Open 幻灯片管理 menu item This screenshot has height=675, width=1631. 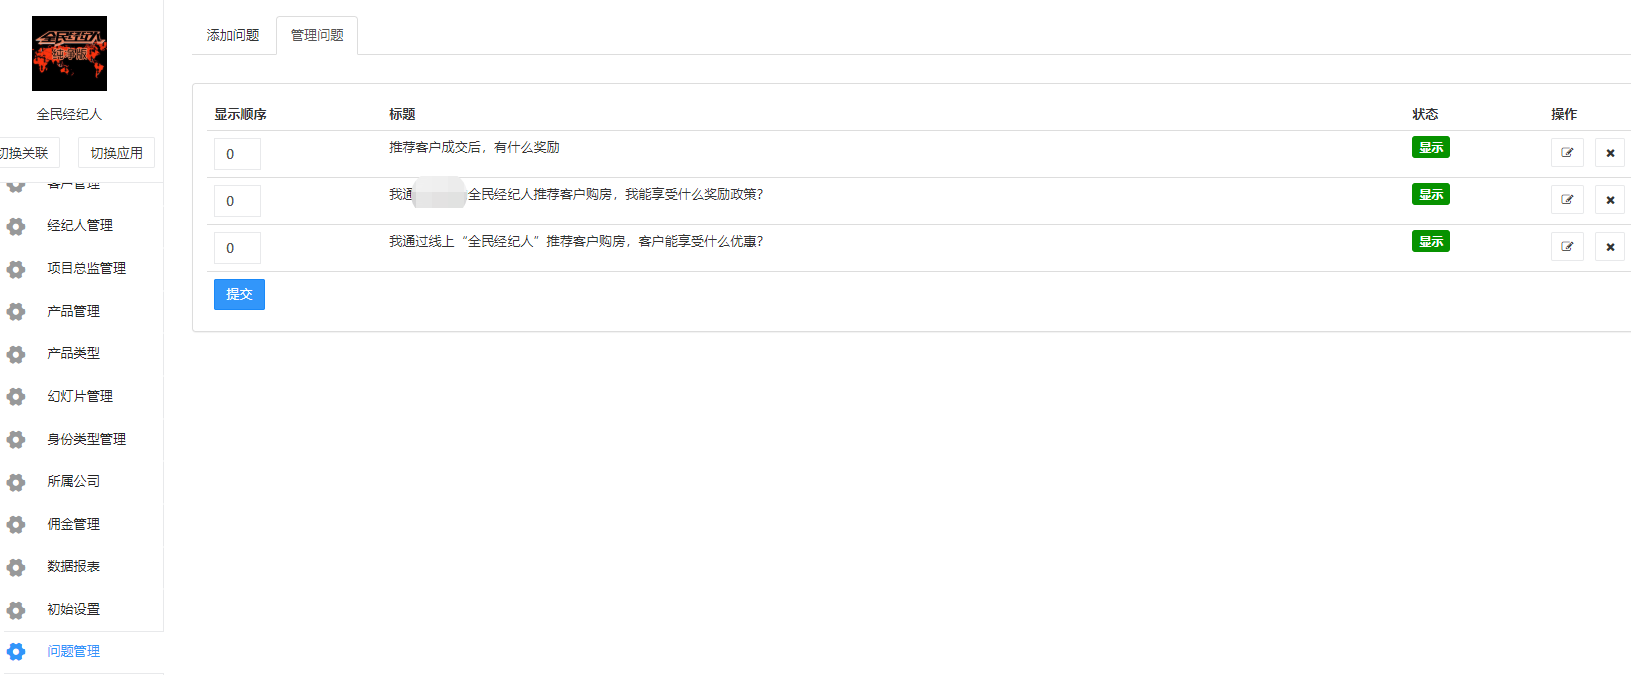[x=80, y=396]
